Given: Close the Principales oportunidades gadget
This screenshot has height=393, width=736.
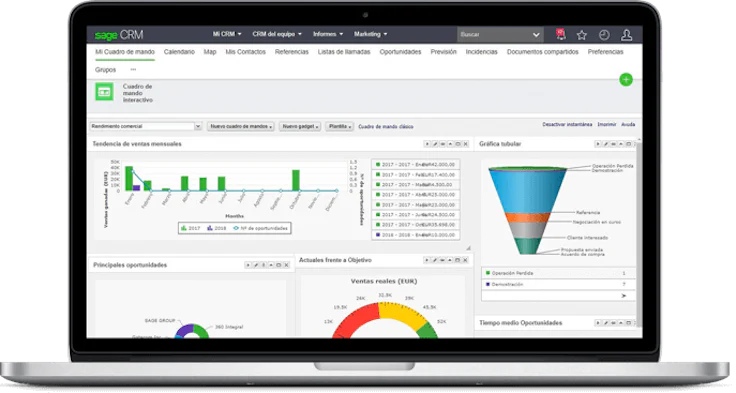Looking at the screenshot, I should 286,265.
